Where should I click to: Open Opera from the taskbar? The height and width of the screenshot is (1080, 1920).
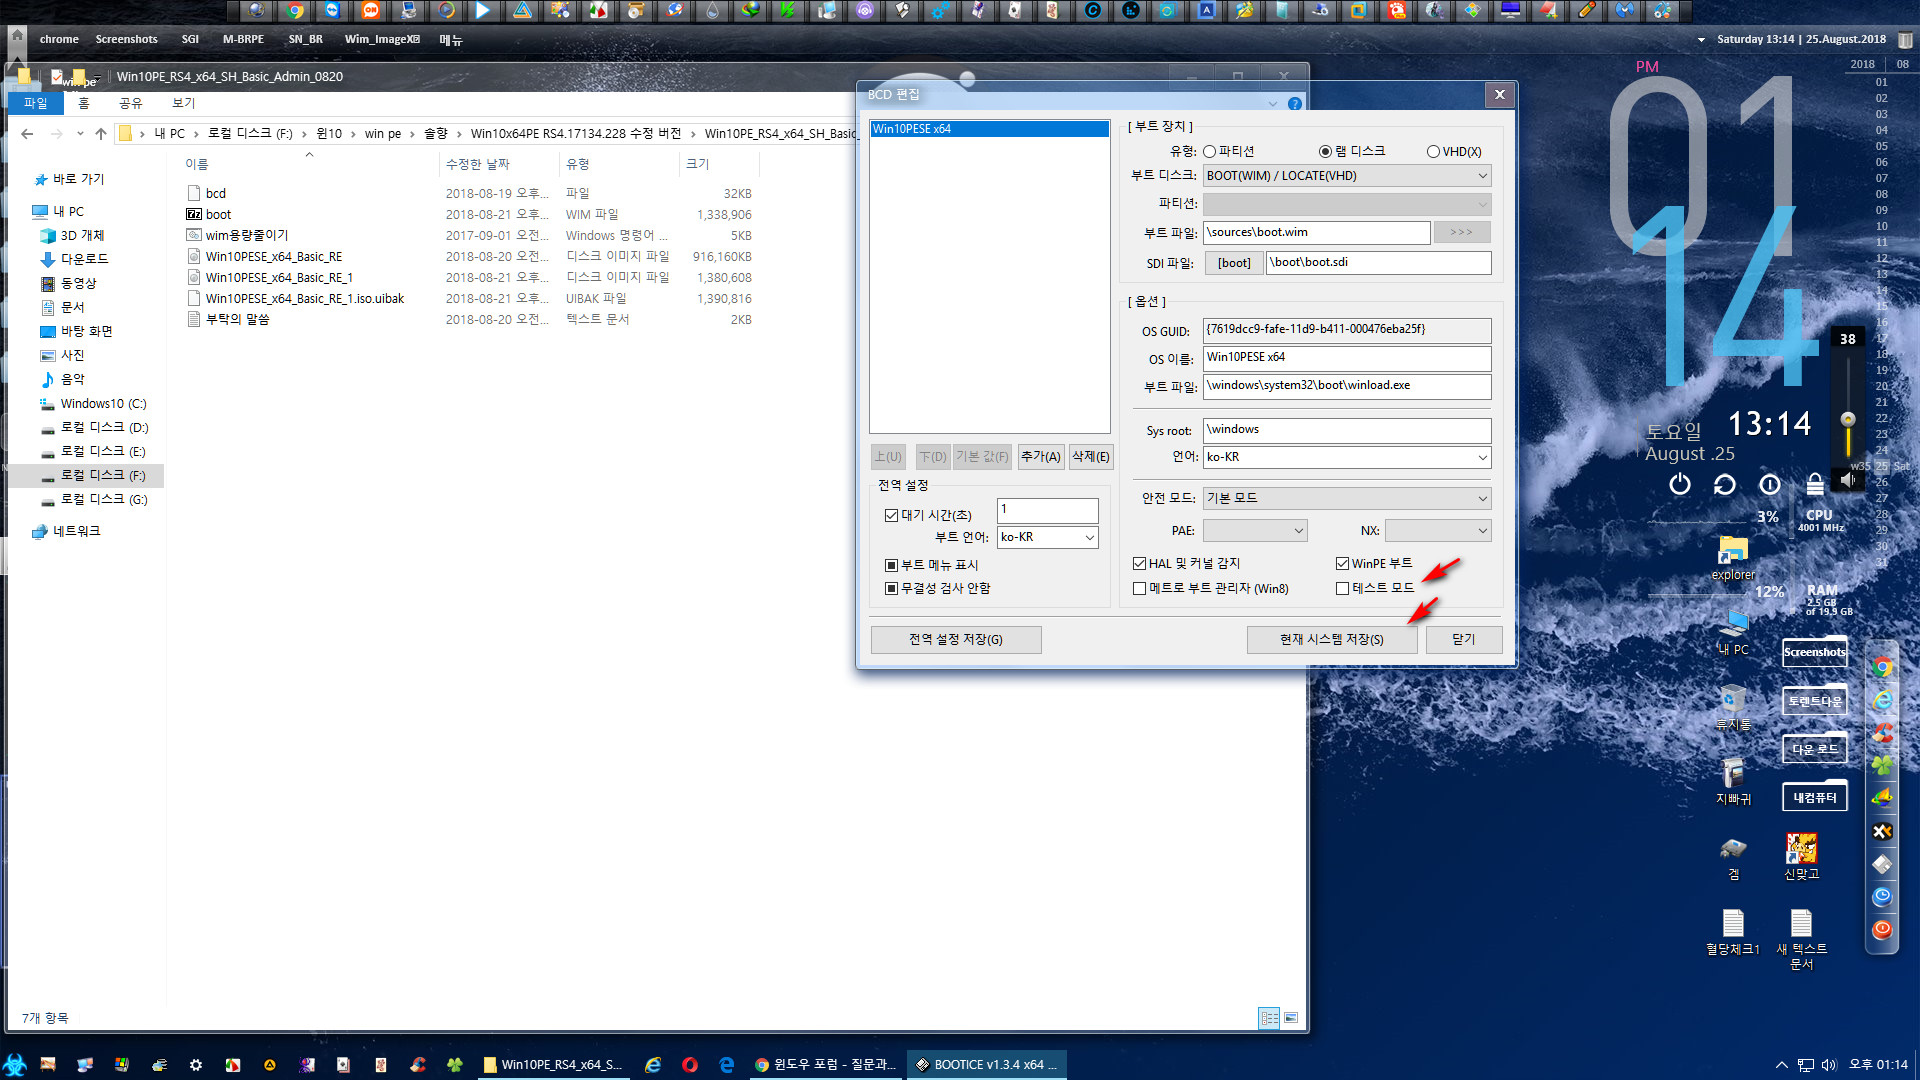pos(690,1065)
